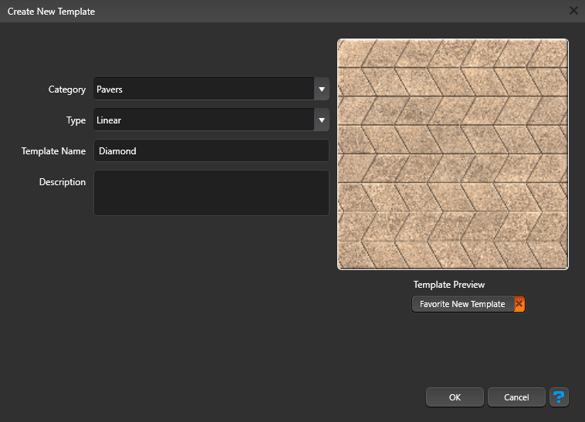Focus the empty Description text area
Viewport: 585px width, 422px height.
tap(211, 193)
